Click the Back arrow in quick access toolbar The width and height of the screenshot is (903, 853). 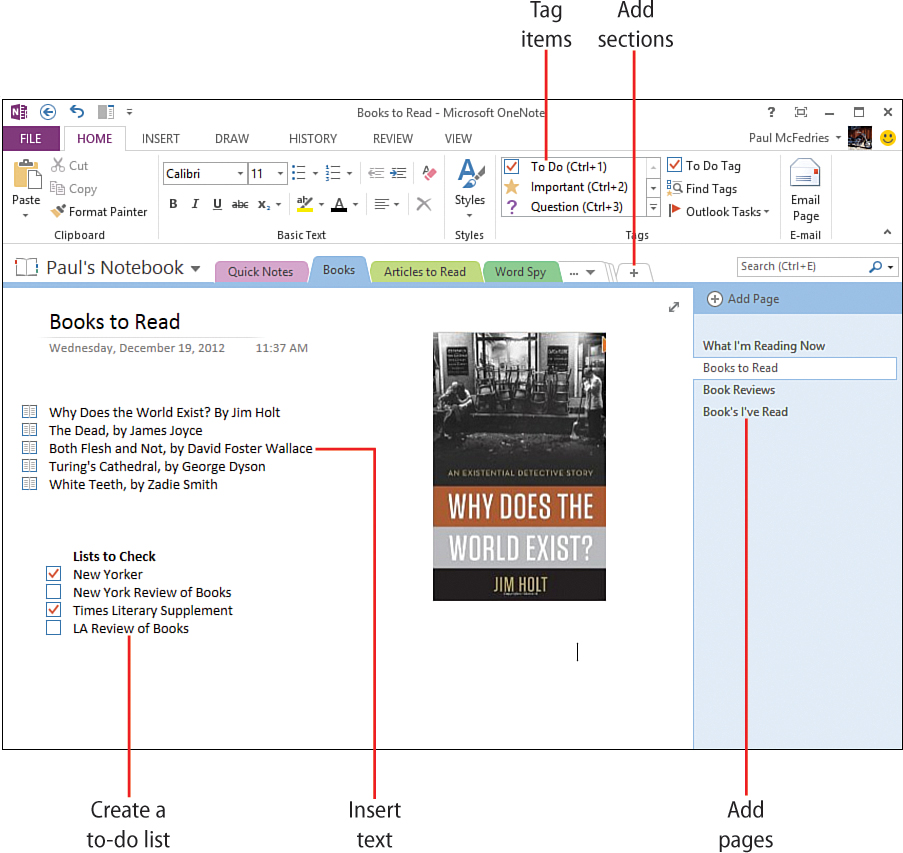(x=48, y=112)
